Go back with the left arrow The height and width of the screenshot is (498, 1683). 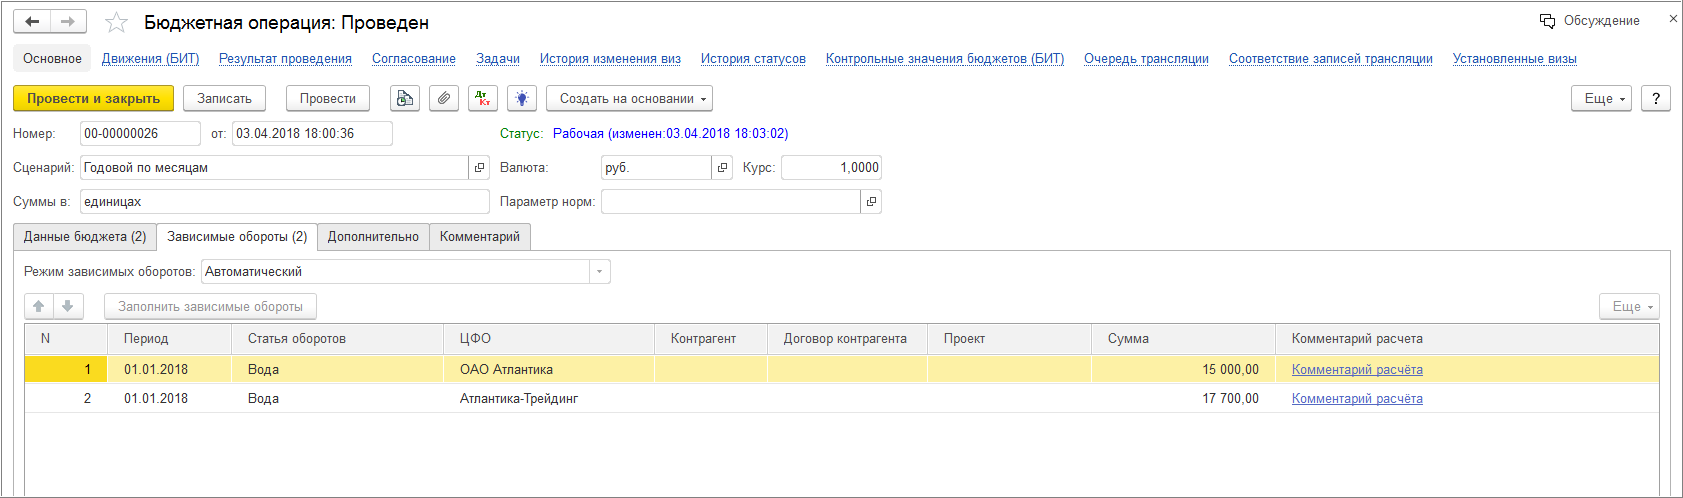[32, 22]
